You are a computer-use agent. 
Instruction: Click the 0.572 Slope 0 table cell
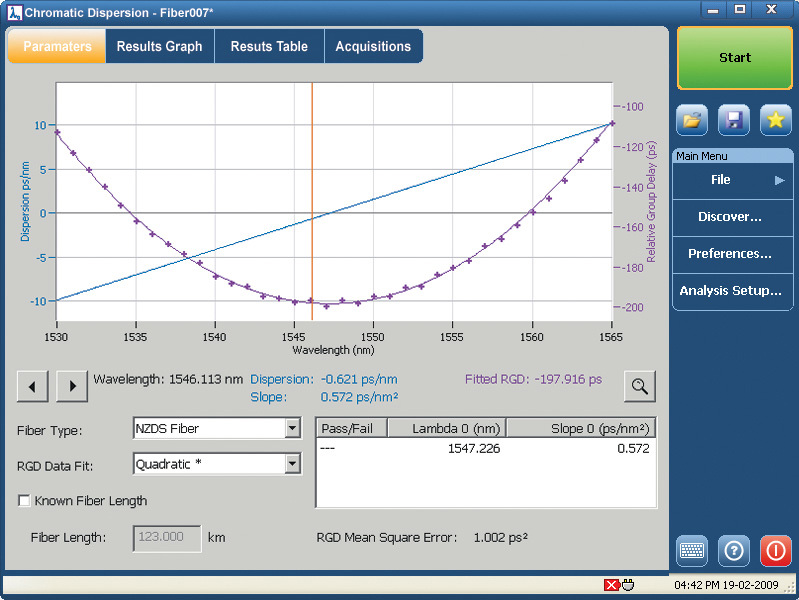point(633,449)
